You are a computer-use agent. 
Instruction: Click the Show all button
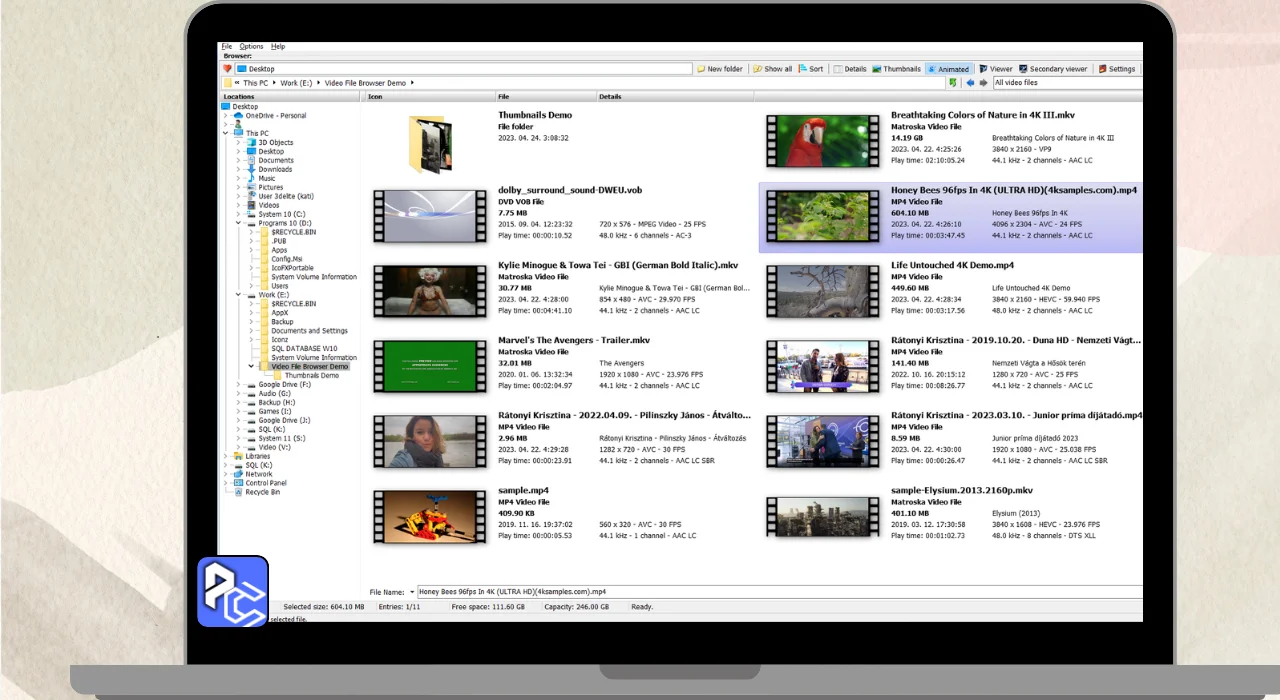(773, 69)
